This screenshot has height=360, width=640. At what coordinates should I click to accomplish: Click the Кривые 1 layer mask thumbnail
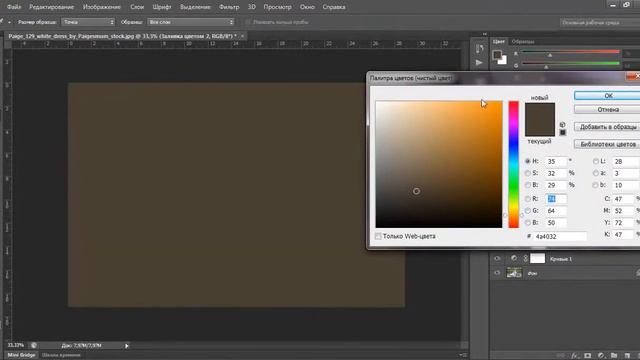point(537,258)
